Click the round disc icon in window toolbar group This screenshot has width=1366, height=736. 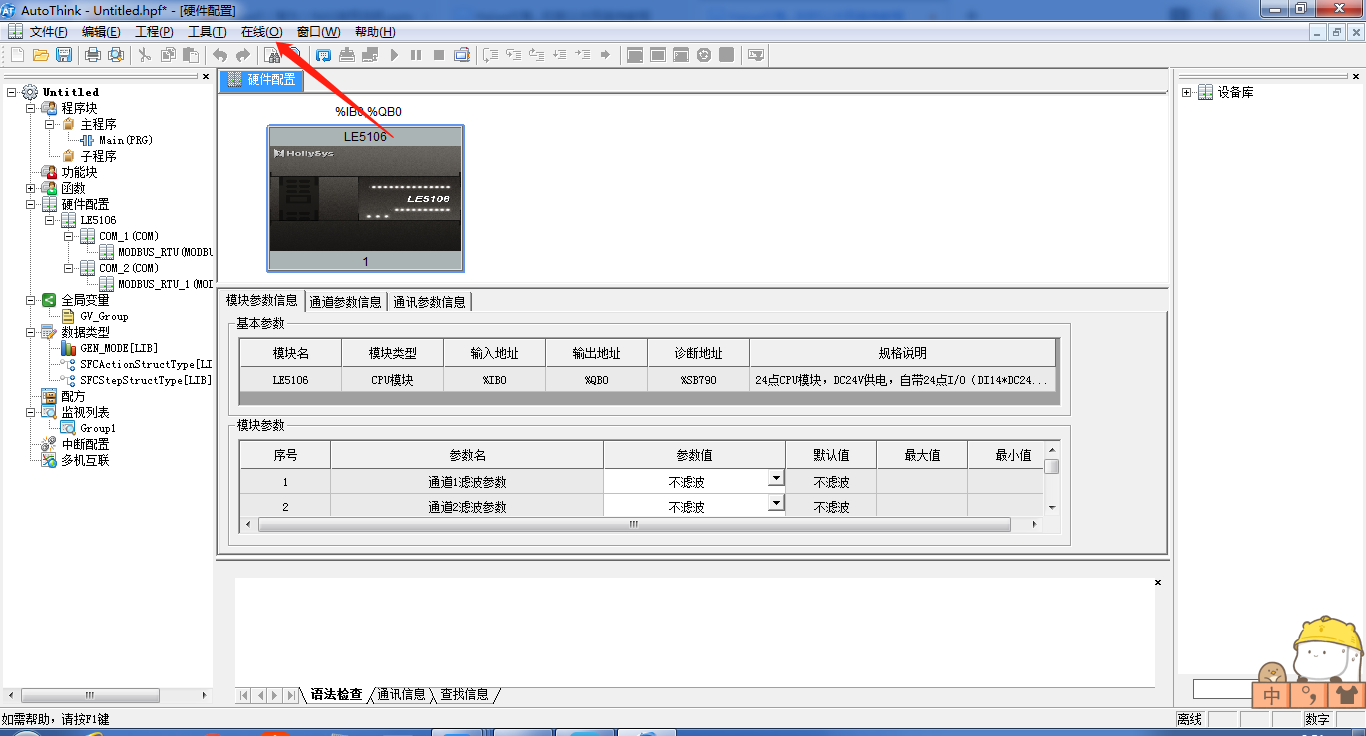click(704, 55)
